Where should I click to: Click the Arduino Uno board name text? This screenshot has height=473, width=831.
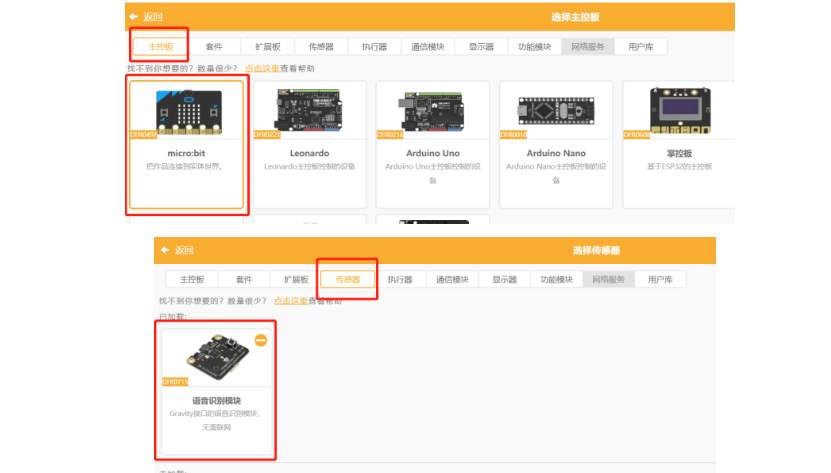(x=433, y=153)
